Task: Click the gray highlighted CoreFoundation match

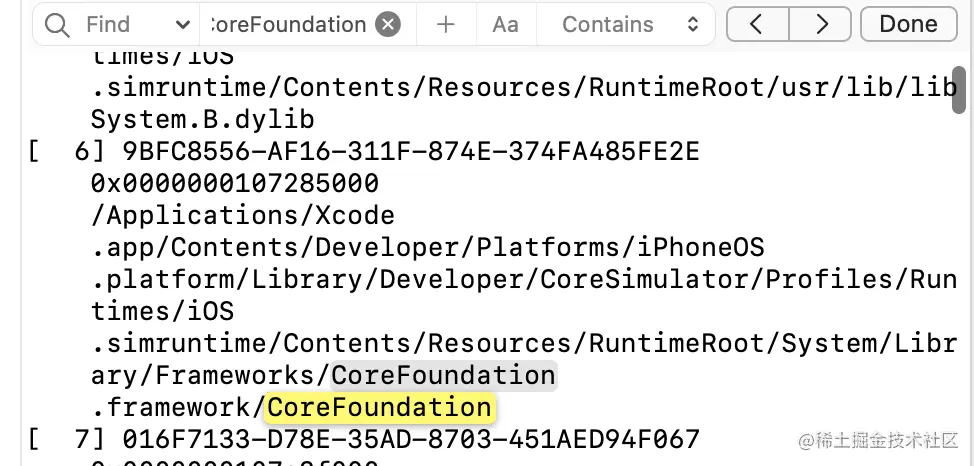Action: click(x=443, y=376)
